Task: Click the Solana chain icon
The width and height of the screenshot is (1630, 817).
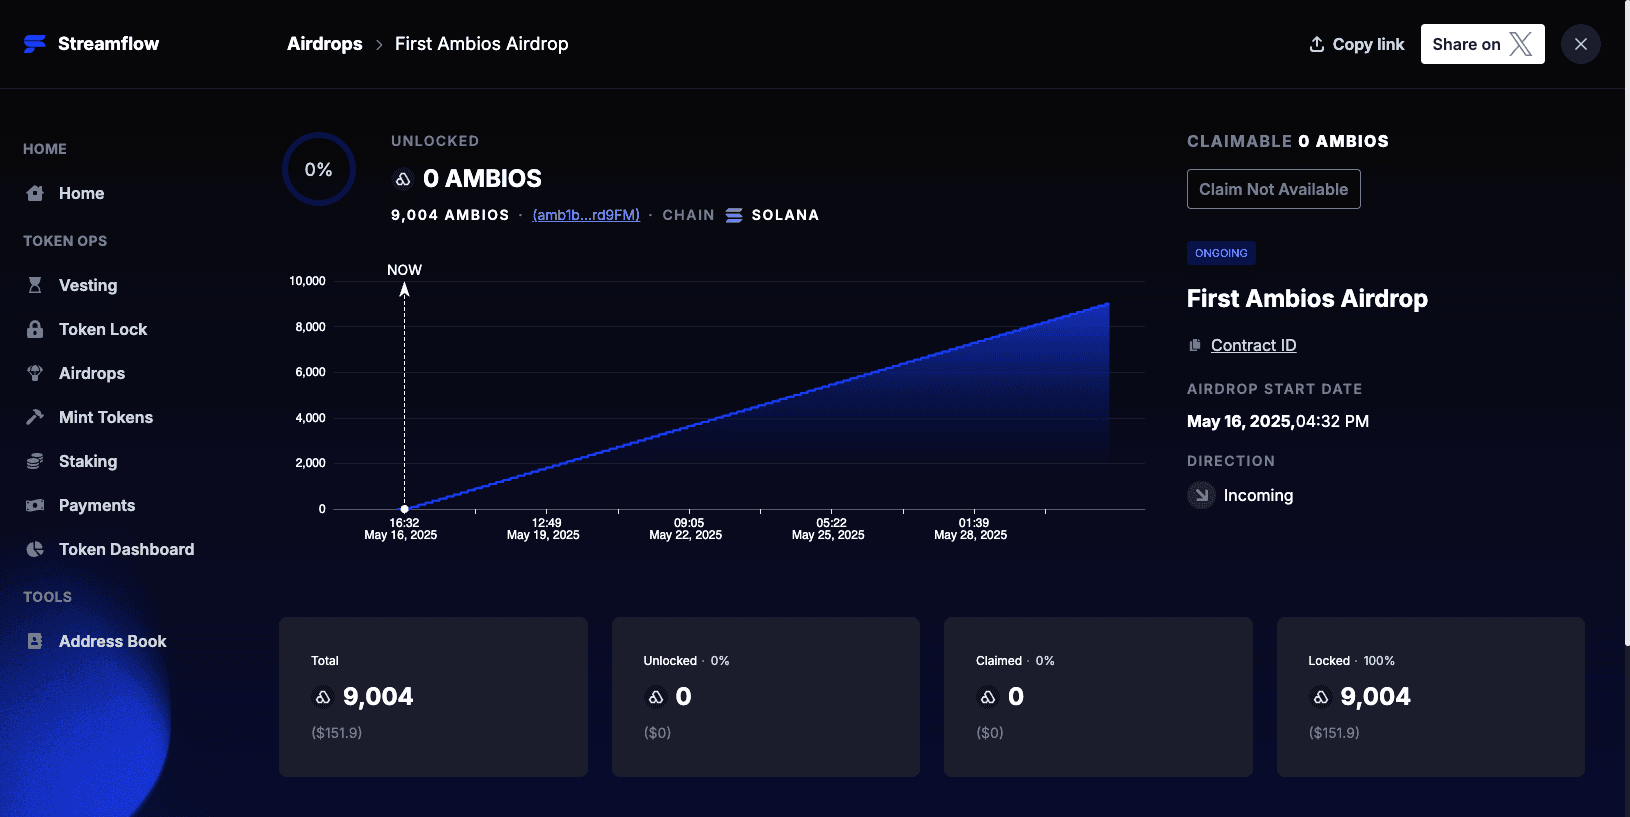Action: (x=734, y=215)
